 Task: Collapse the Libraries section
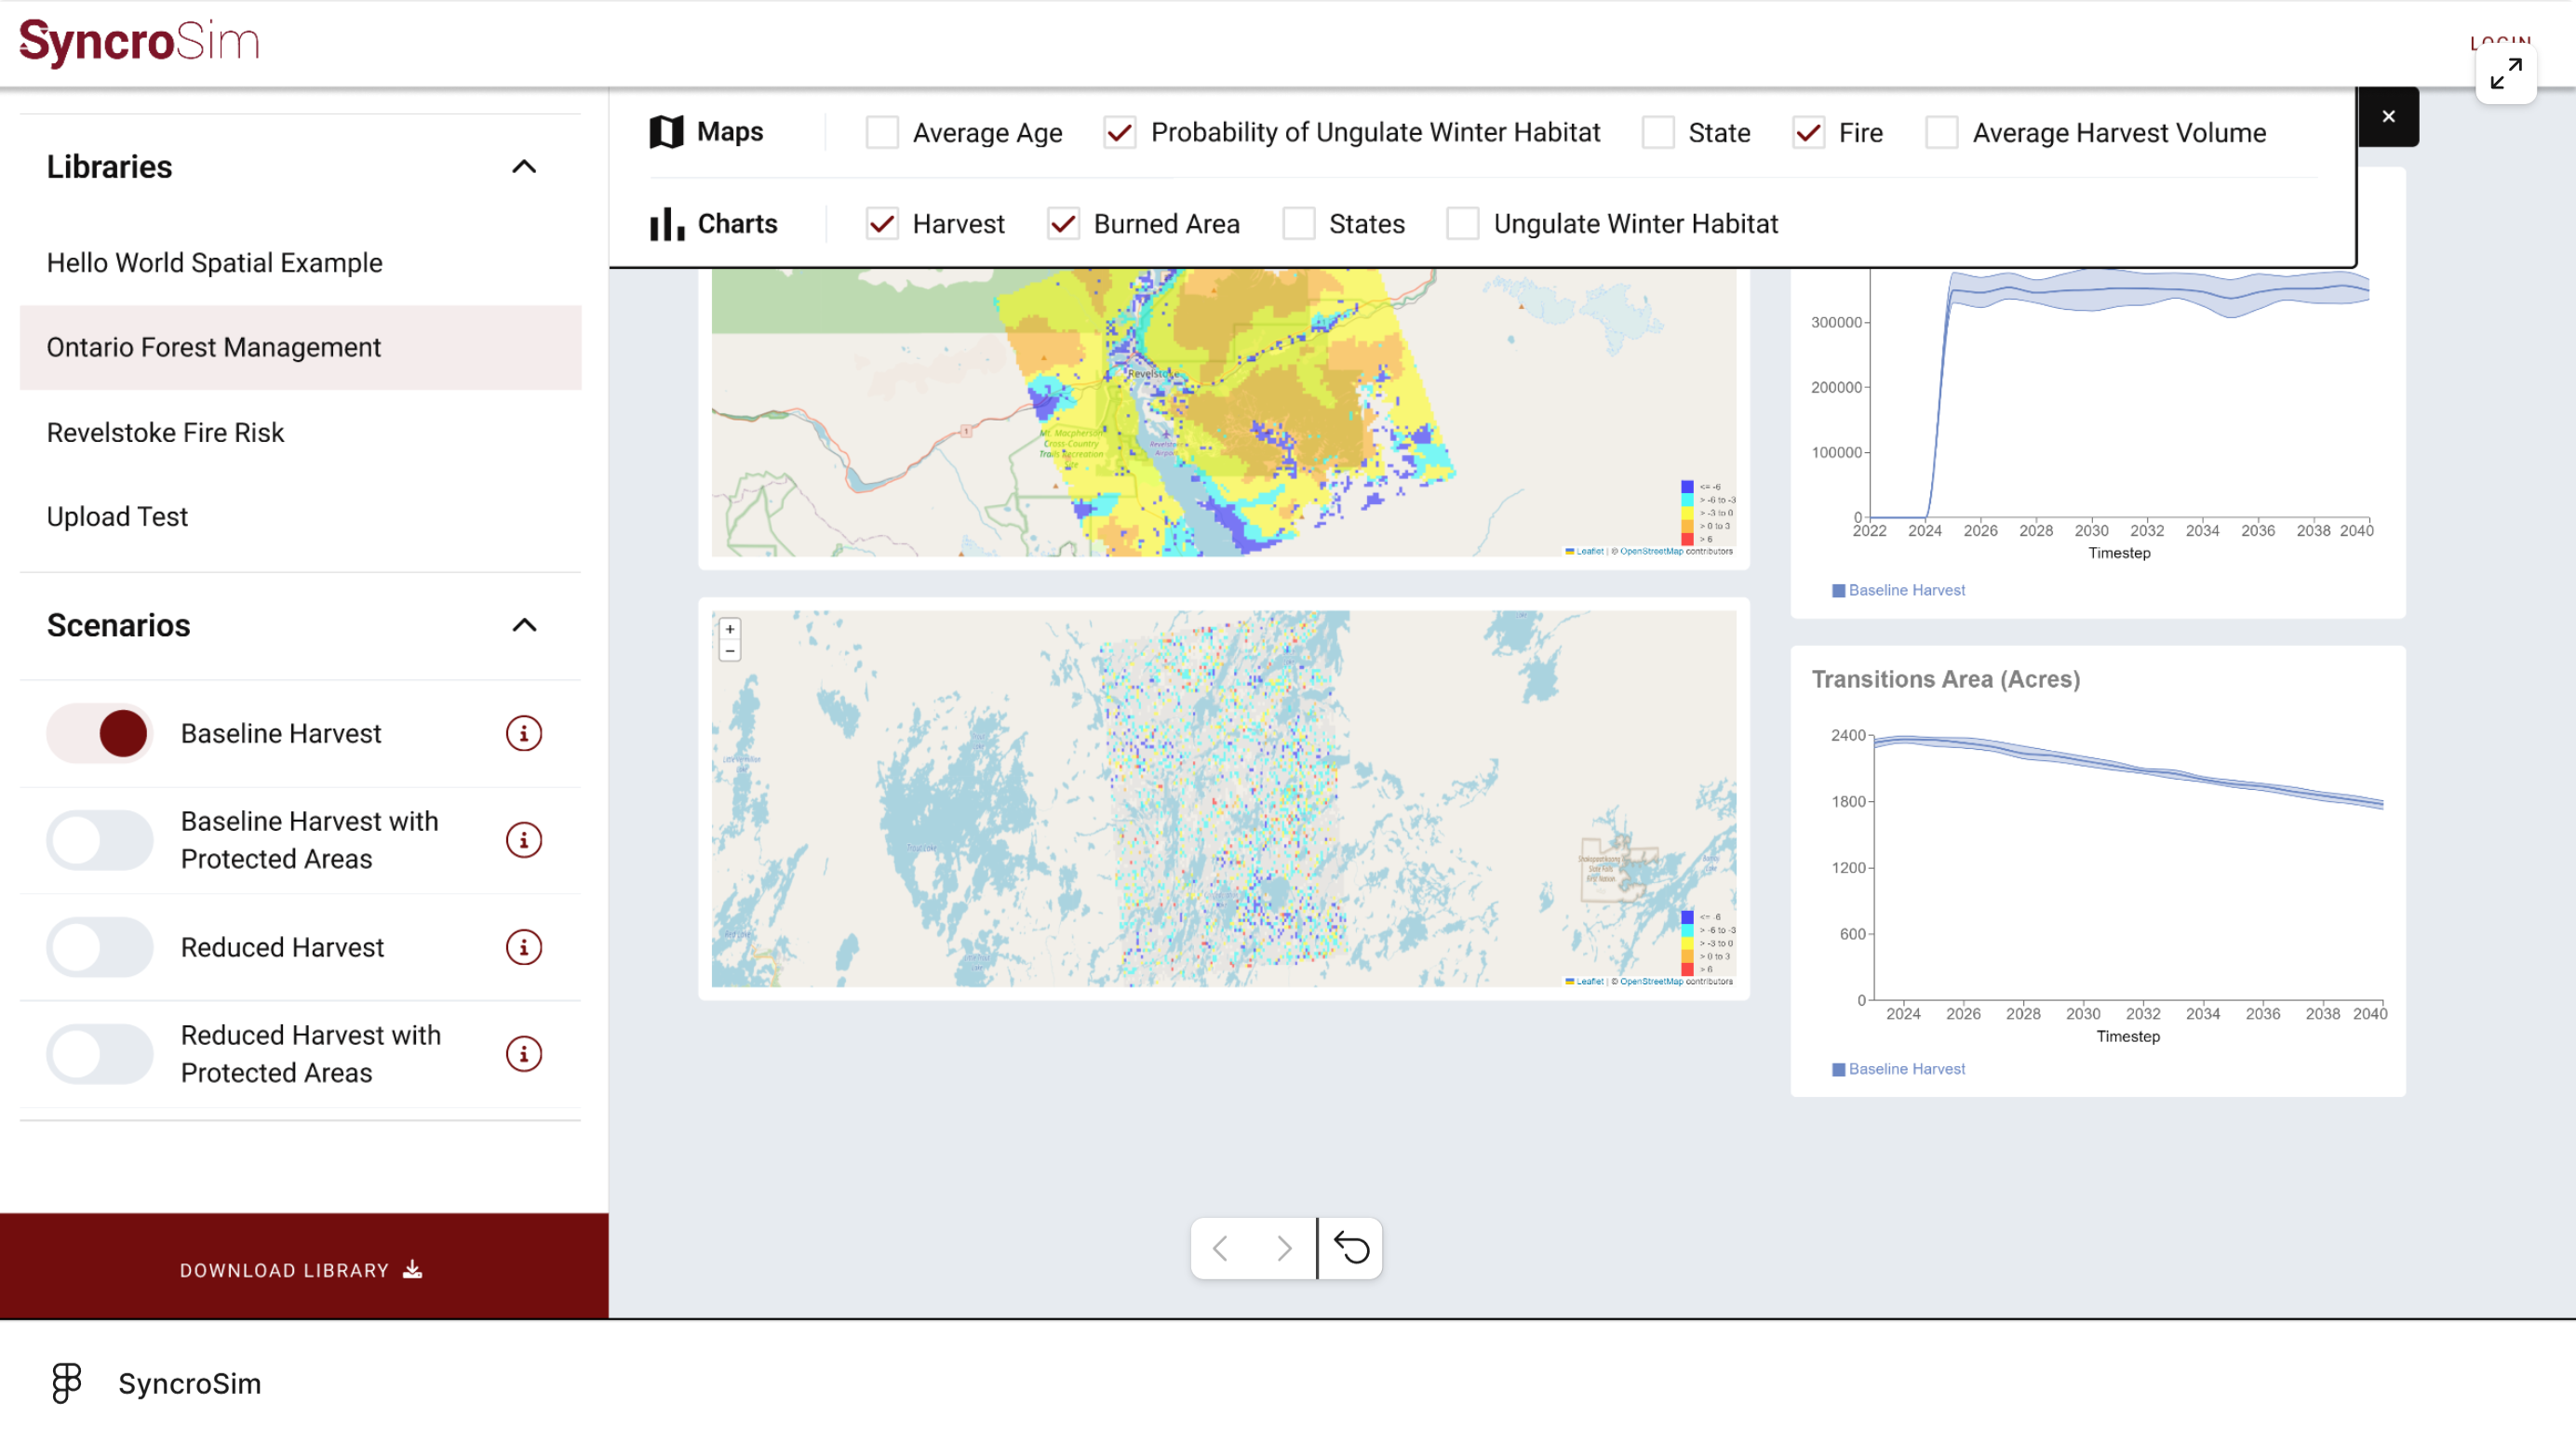pos(524,167)
